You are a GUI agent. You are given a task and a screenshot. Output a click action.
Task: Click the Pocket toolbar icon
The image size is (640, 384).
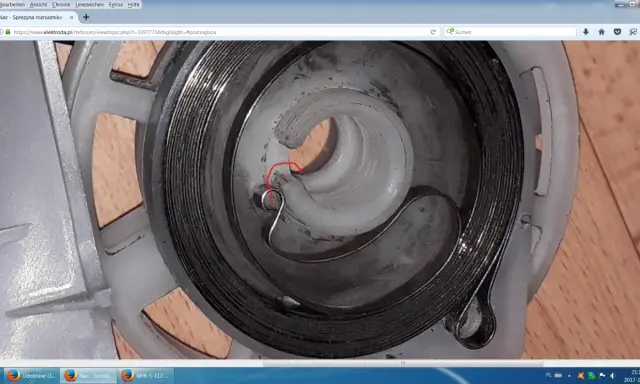pyautogui.click(x=617, y=32)
